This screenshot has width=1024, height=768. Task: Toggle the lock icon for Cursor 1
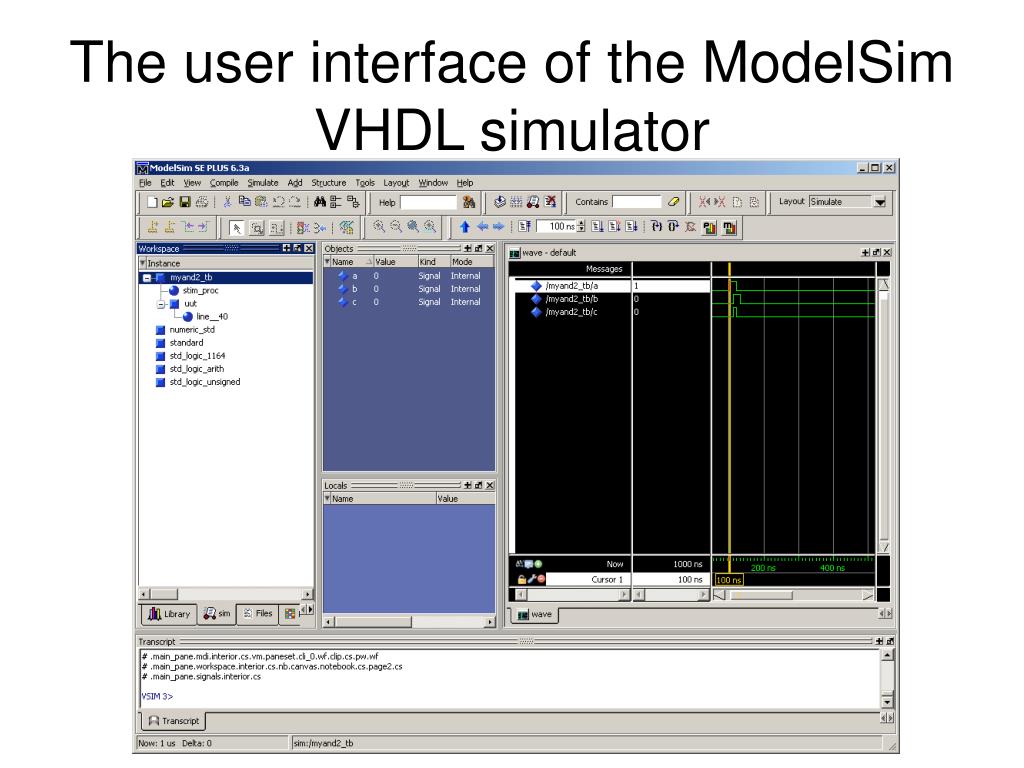coord(522,579)
